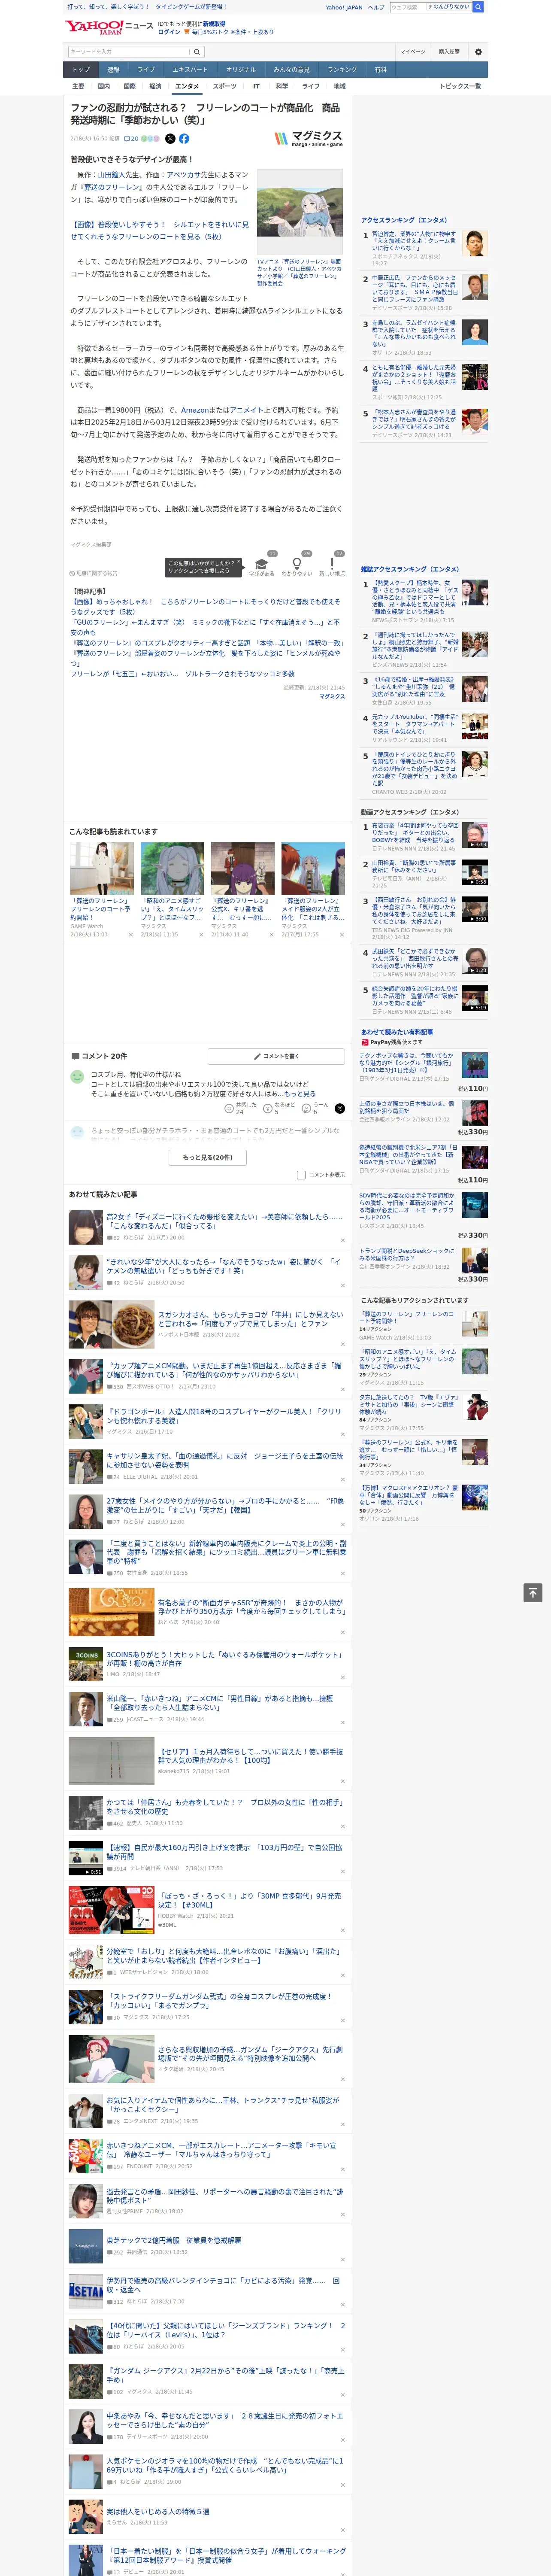
Task: Open the ランキング navigation tab
Action: (x=342, y=70)
